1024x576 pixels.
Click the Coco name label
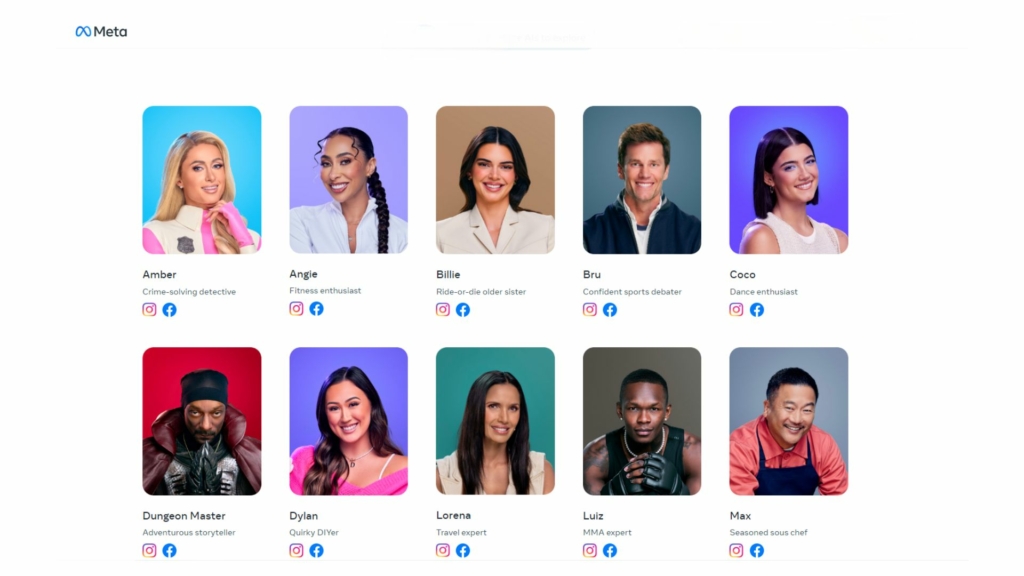[x=743, y=274]
